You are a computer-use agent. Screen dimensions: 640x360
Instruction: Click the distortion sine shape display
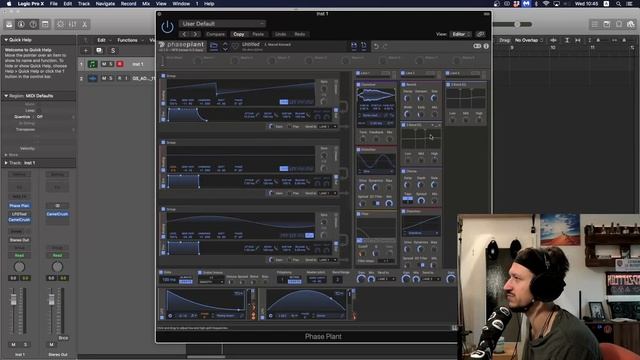tap(376, 164)
